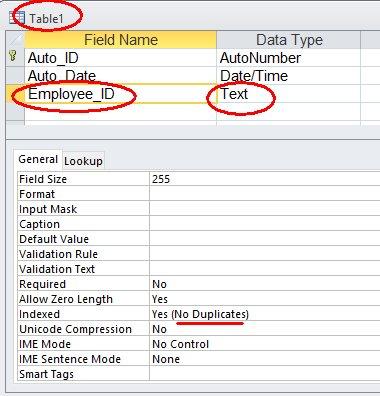Image resolution: width=380 pixels, height=396 pixels.
Task: Click the Auto_ID field name cell
Action: (x=121, y=58)
